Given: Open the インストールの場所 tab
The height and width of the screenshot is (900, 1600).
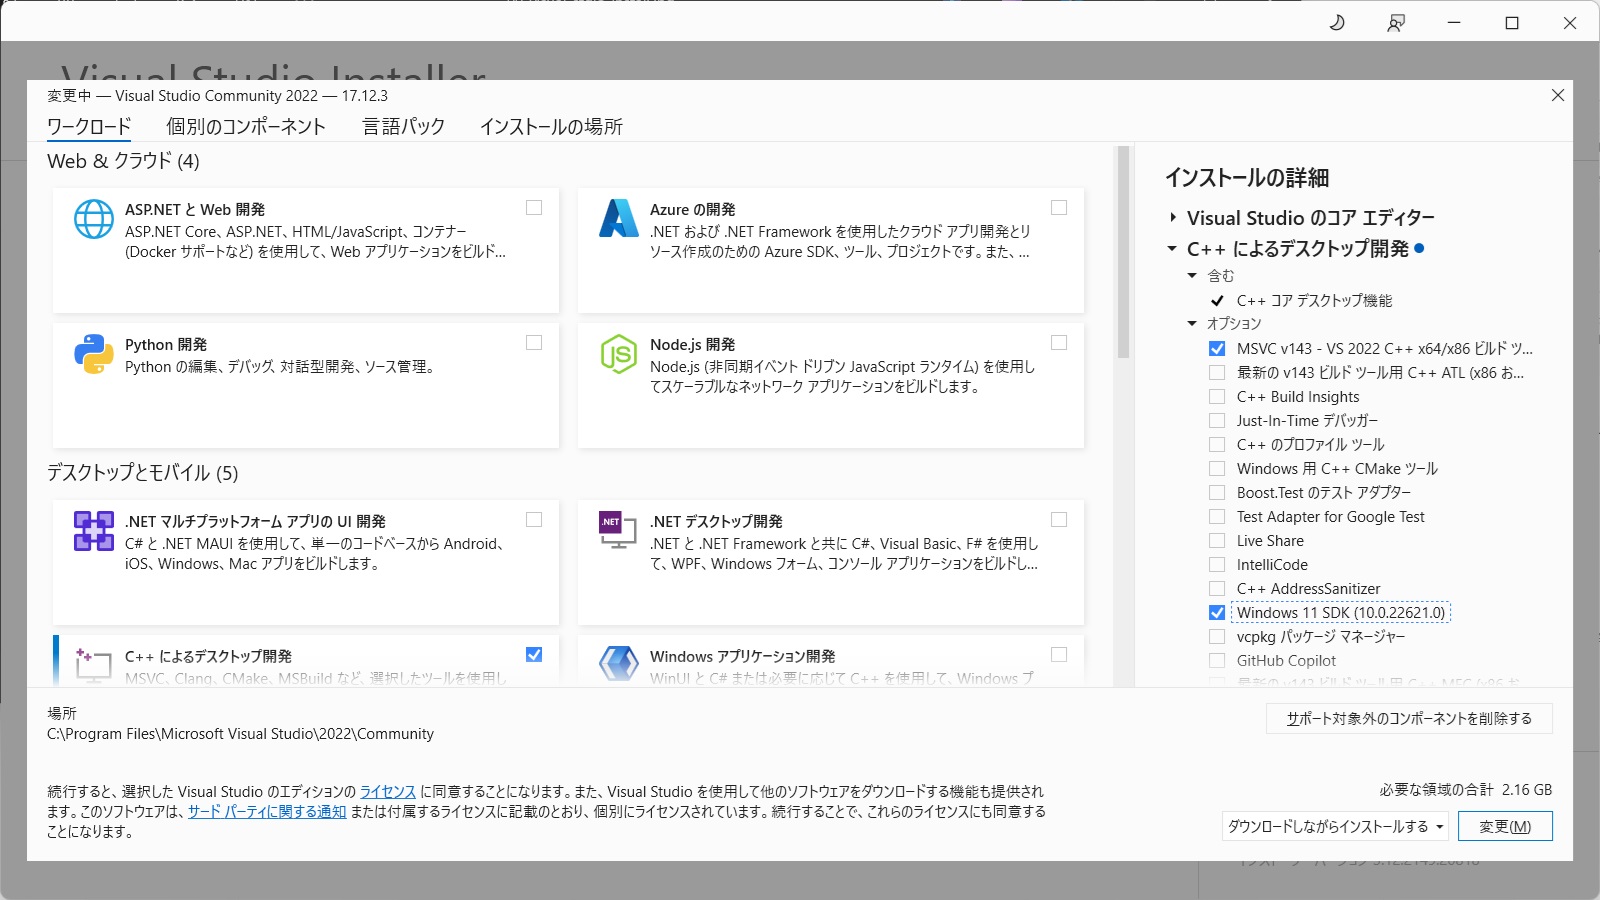Looking at the screenshot, I should pos(551,127).
